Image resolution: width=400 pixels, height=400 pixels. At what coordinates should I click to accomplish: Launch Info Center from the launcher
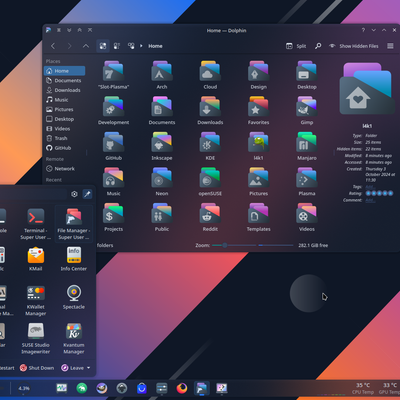point(74,259)
